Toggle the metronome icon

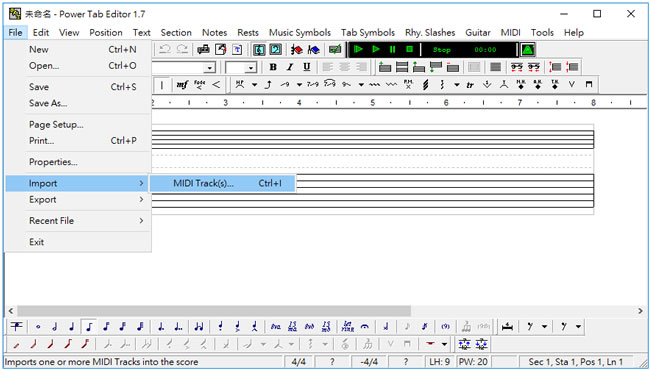pos(527,50)
